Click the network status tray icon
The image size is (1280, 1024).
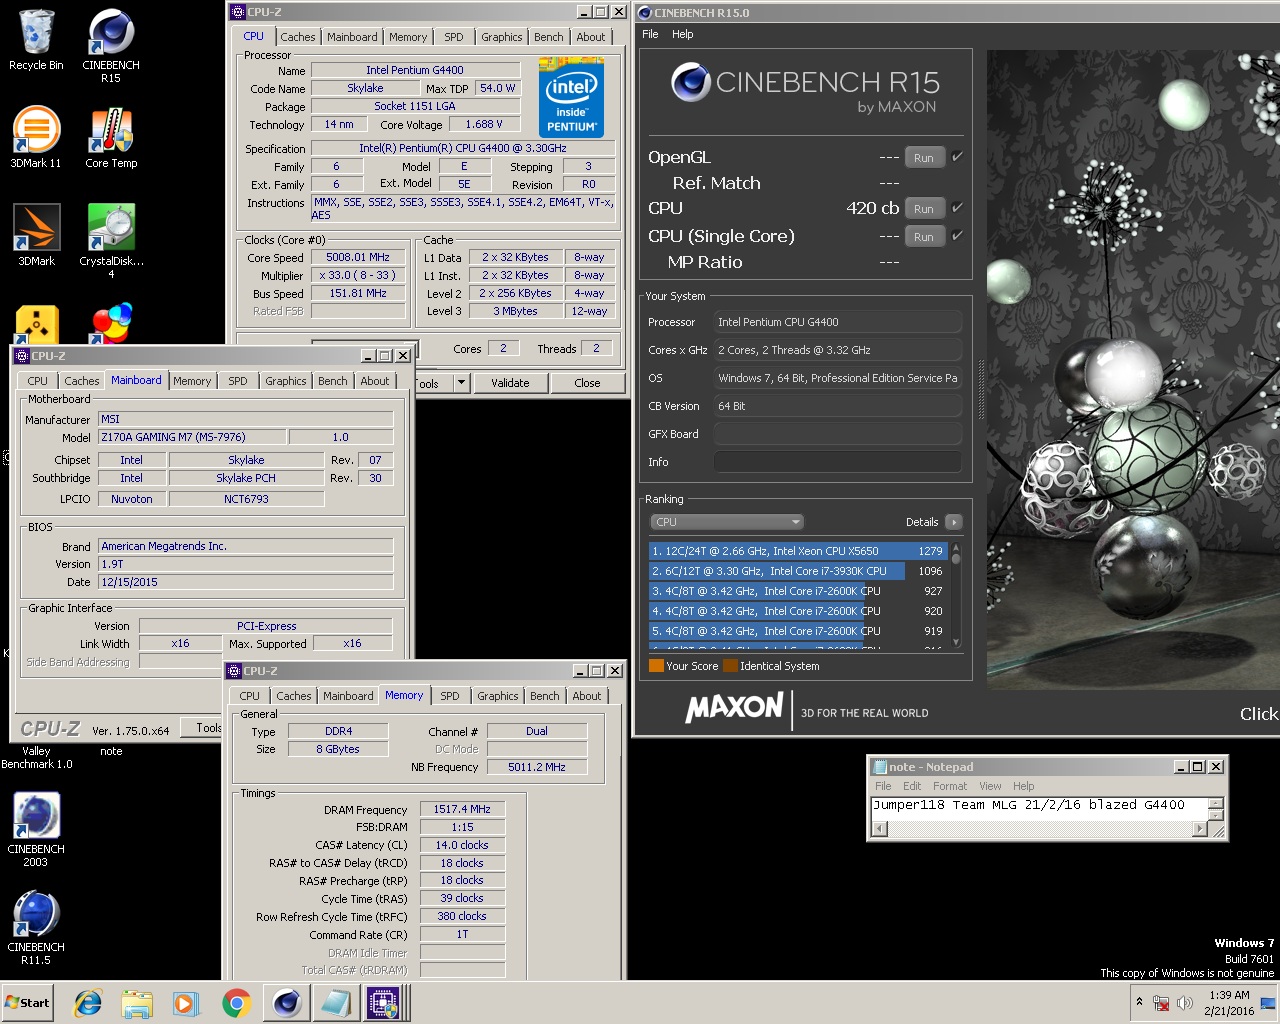[x=1161, y=1003]
